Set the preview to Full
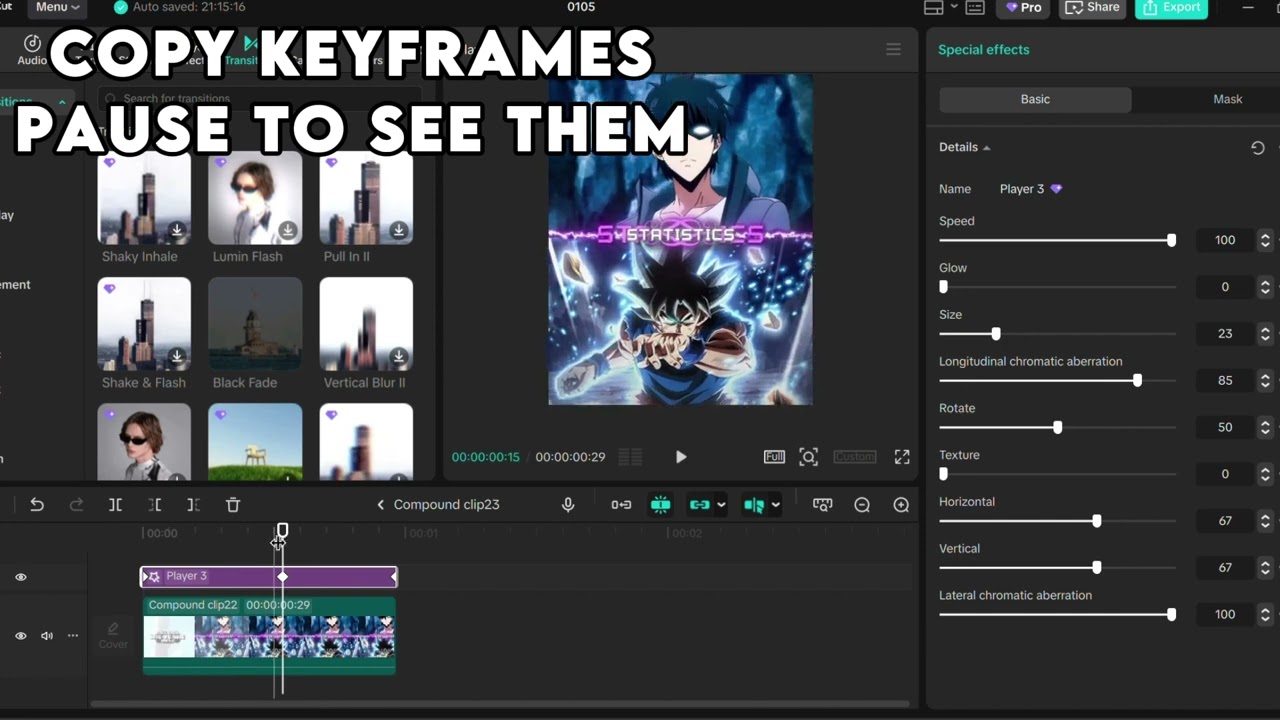This screenshot has width=1280, height=720. pos(774,457)
